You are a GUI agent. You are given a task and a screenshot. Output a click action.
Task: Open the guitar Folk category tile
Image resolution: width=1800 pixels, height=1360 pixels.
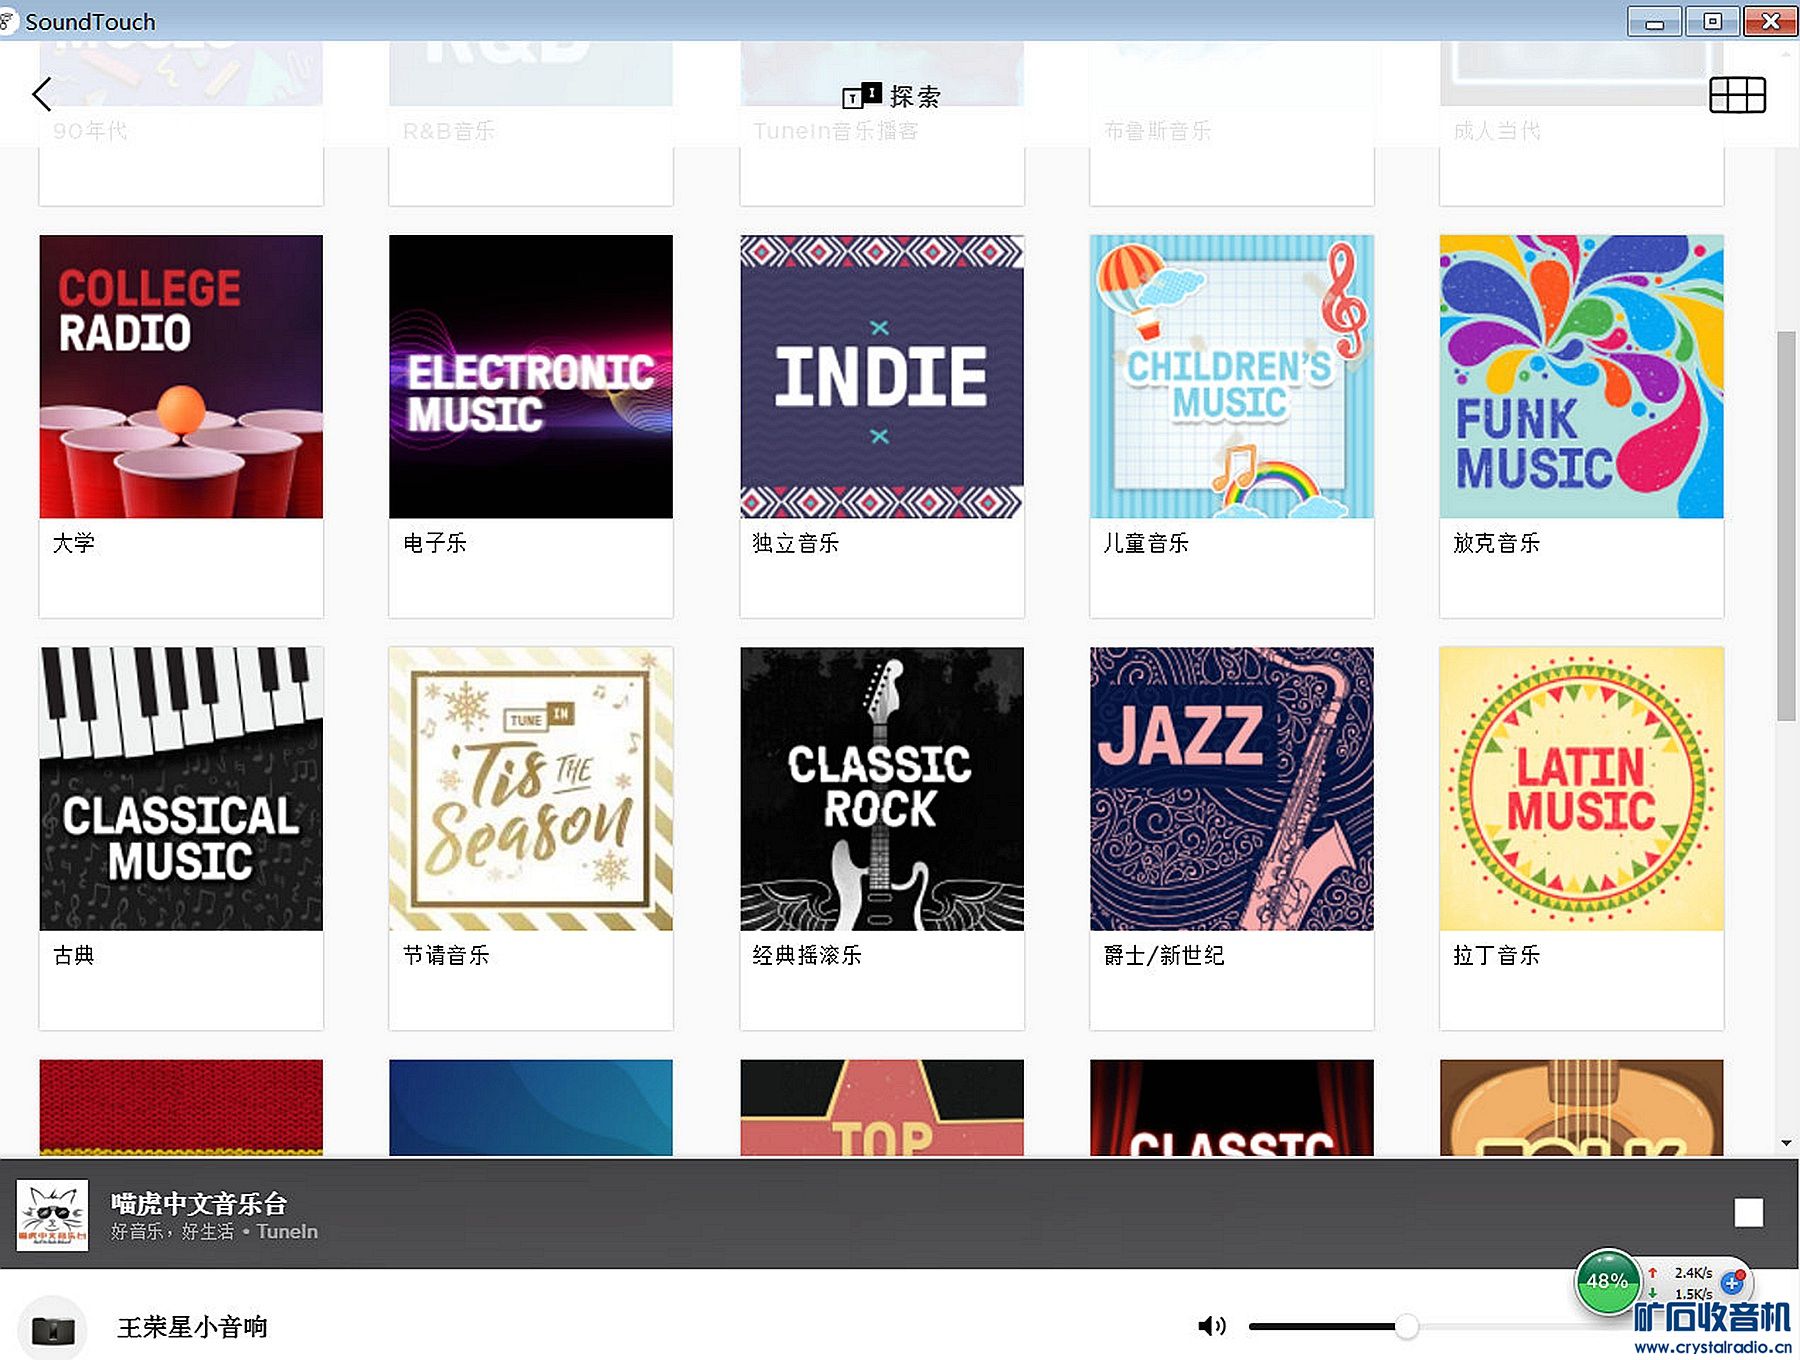(1582, 1108)
